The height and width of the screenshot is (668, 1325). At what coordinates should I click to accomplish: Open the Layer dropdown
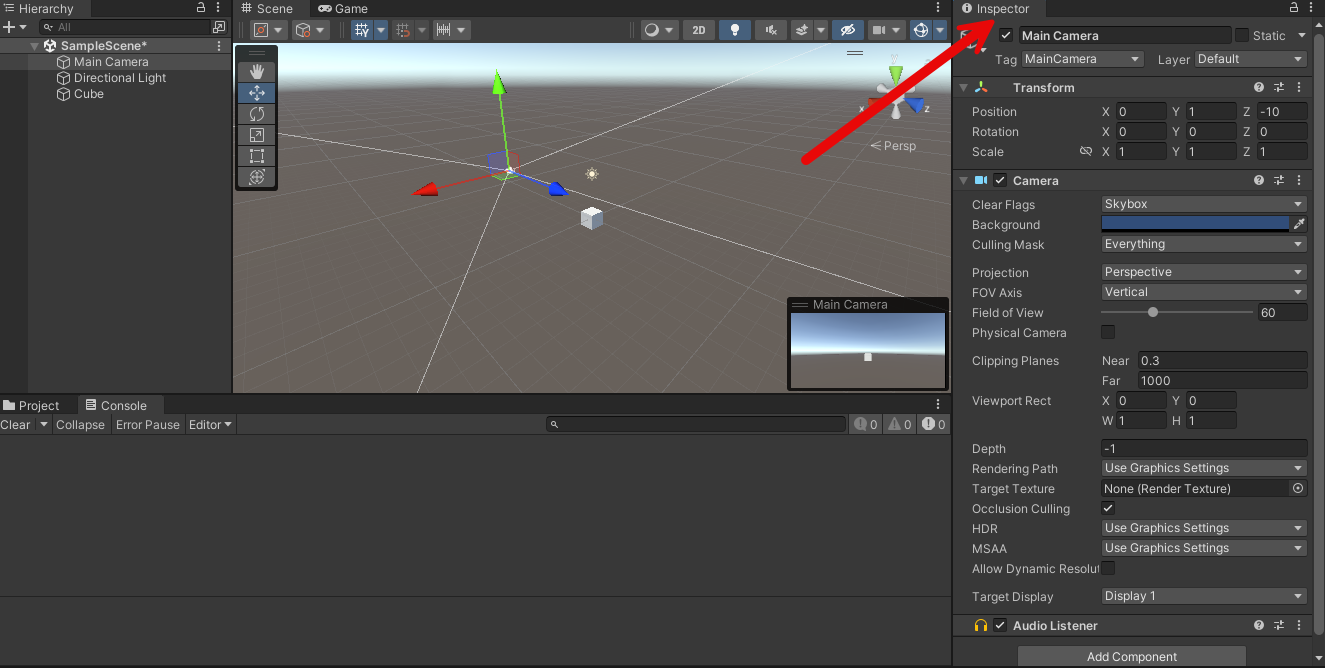click(x=1251, y=59)
